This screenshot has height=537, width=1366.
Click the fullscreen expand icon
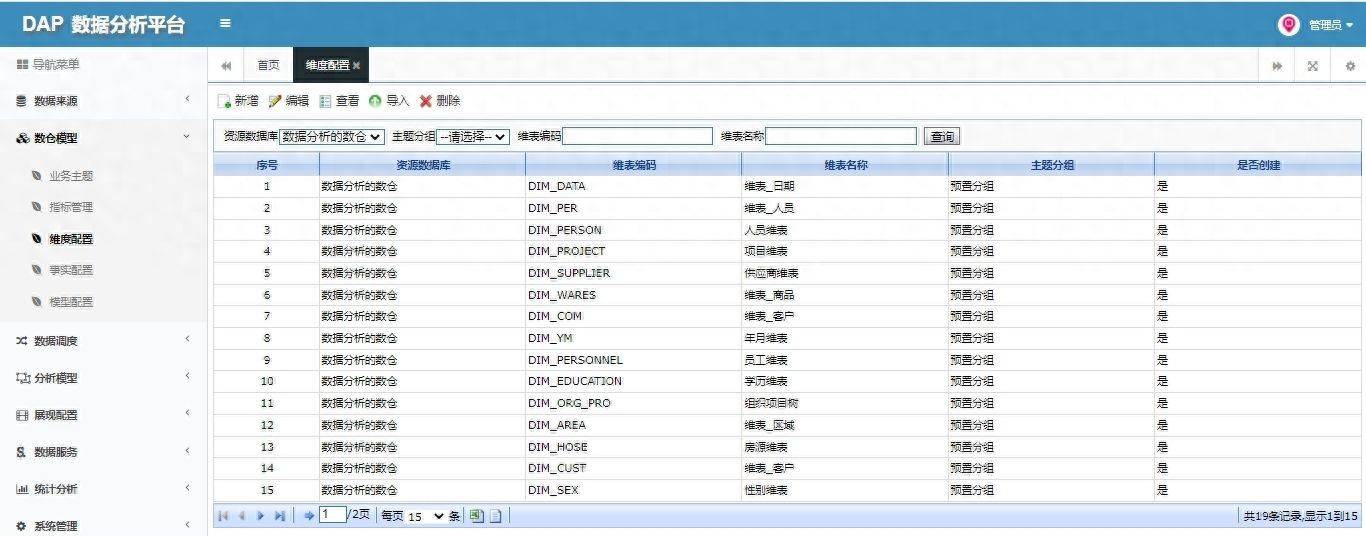(1313, 66)
